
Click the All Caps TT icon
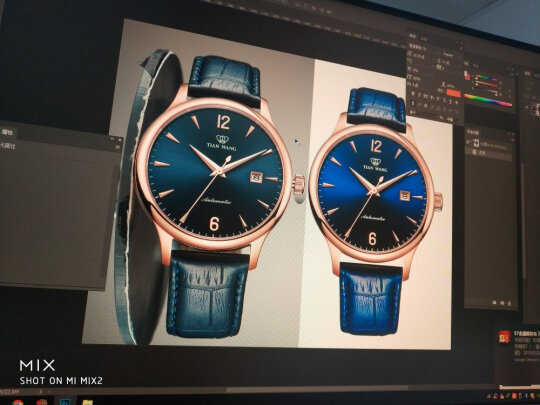pos(426,96)
